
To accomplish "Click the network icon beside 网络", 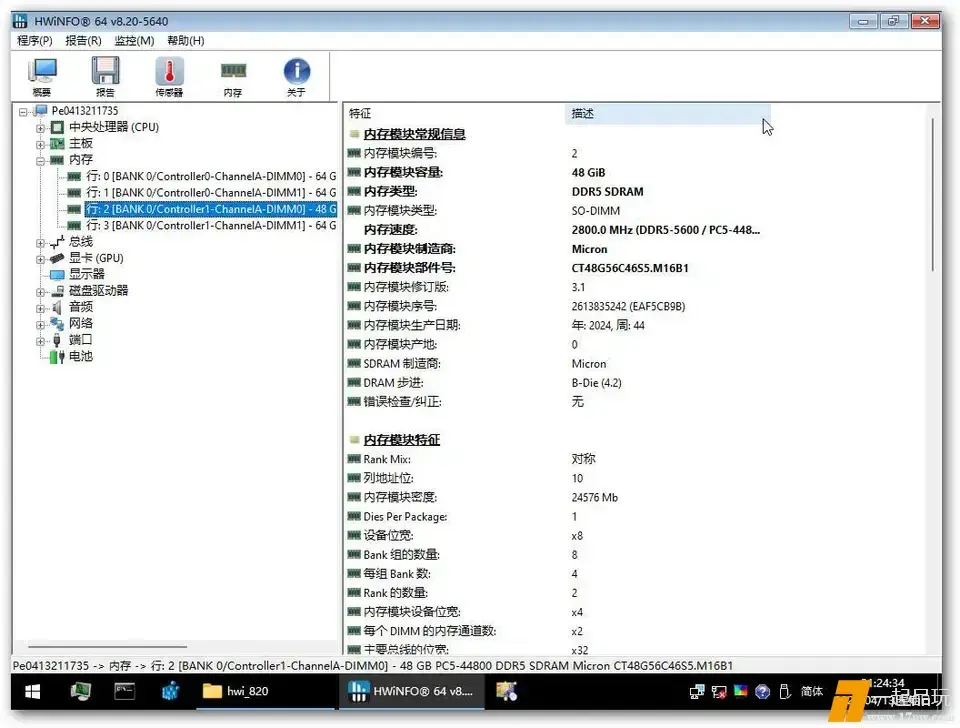I will (57, 323).
